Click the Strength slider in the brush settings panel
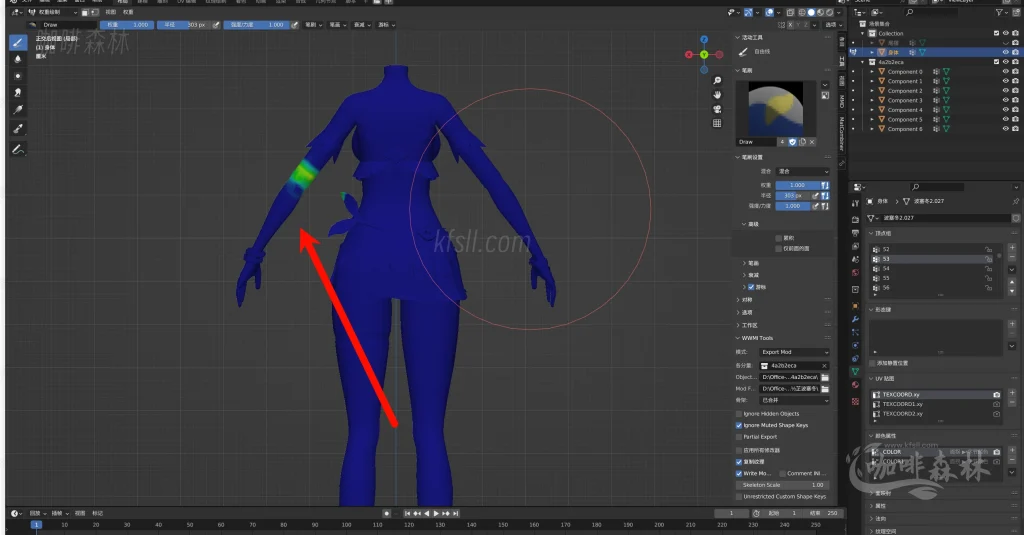 [793, 206]
